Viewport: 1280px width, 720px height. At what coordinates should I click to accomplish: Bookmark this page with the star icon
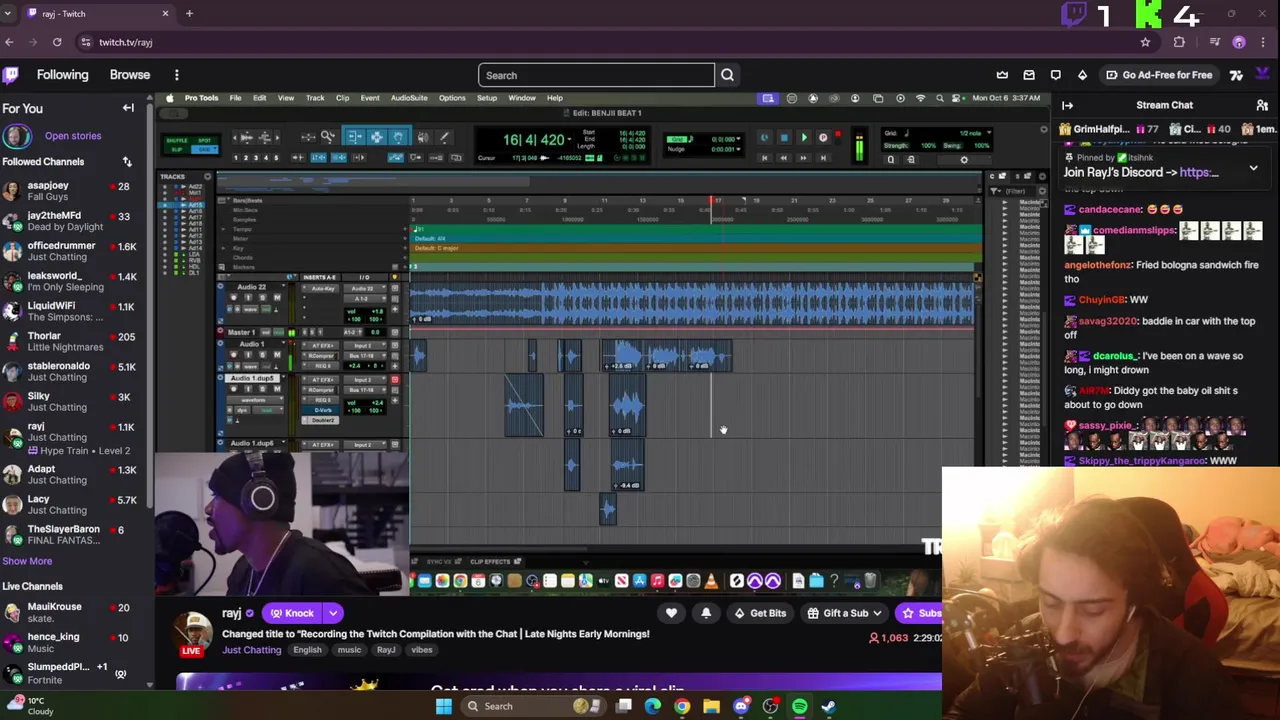(x=1145, y=42)
